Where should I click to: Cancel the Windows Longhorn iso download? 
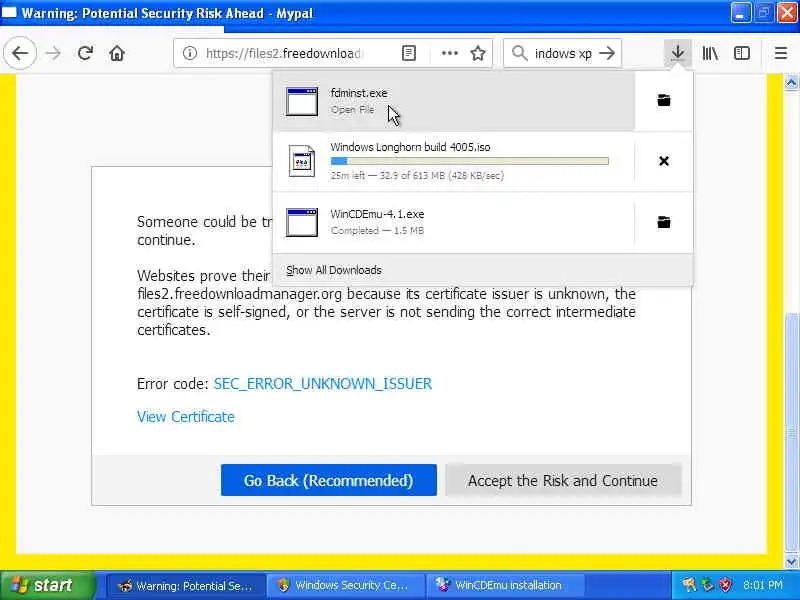coord(664,161)
